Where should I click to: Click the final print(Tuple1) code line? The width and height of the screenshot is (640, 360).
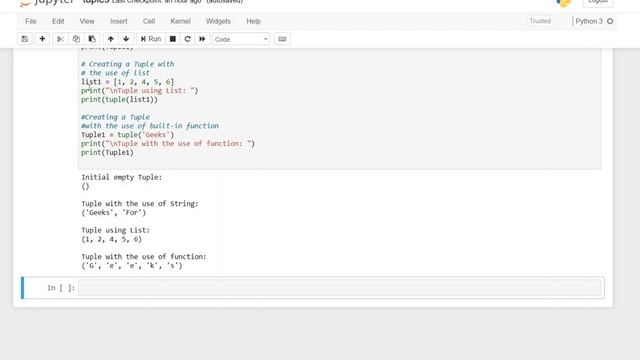coord(107,152)
